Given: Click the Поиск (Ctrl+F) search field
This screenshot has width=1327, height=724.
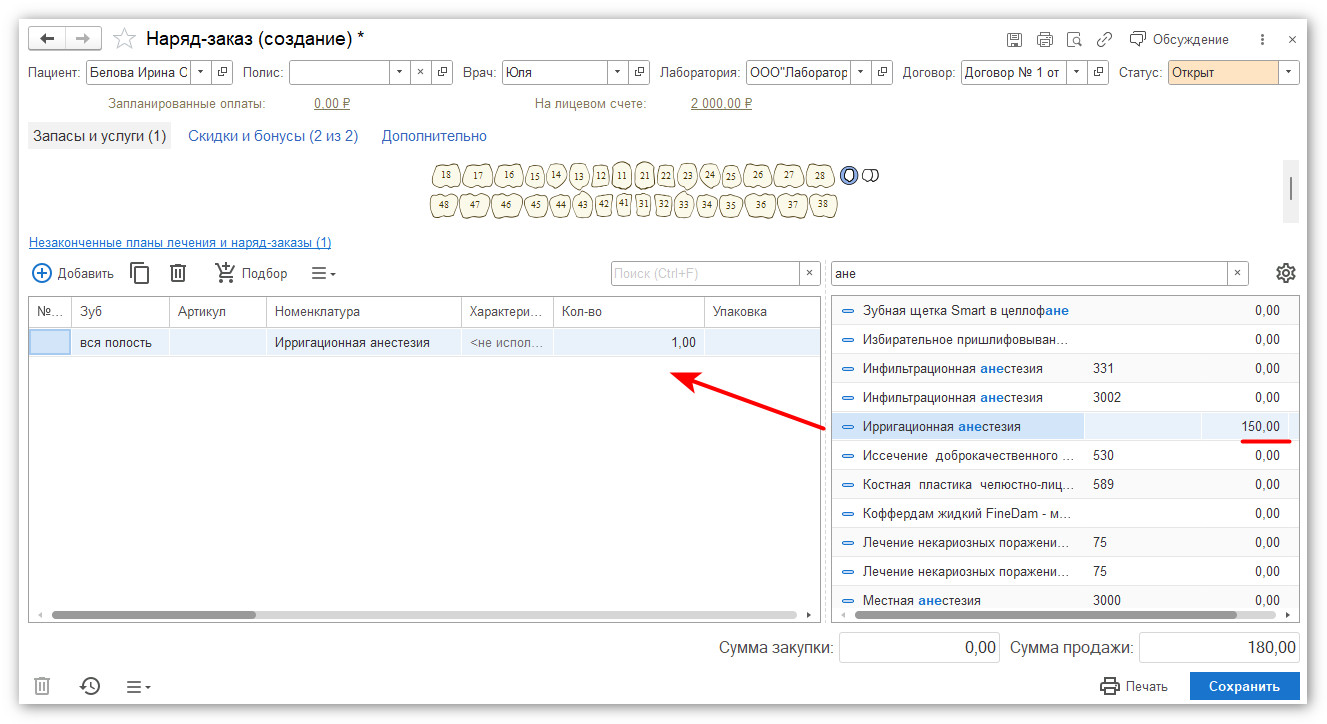Looking at the screenshot, I should 705,273.
